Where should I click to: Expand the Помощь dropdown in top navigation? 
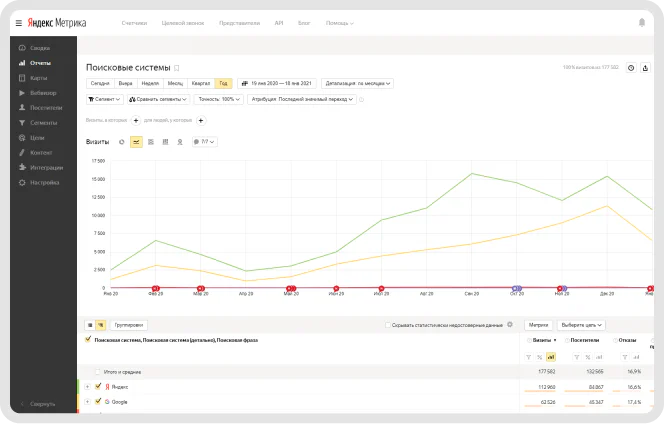coord(340,23)
